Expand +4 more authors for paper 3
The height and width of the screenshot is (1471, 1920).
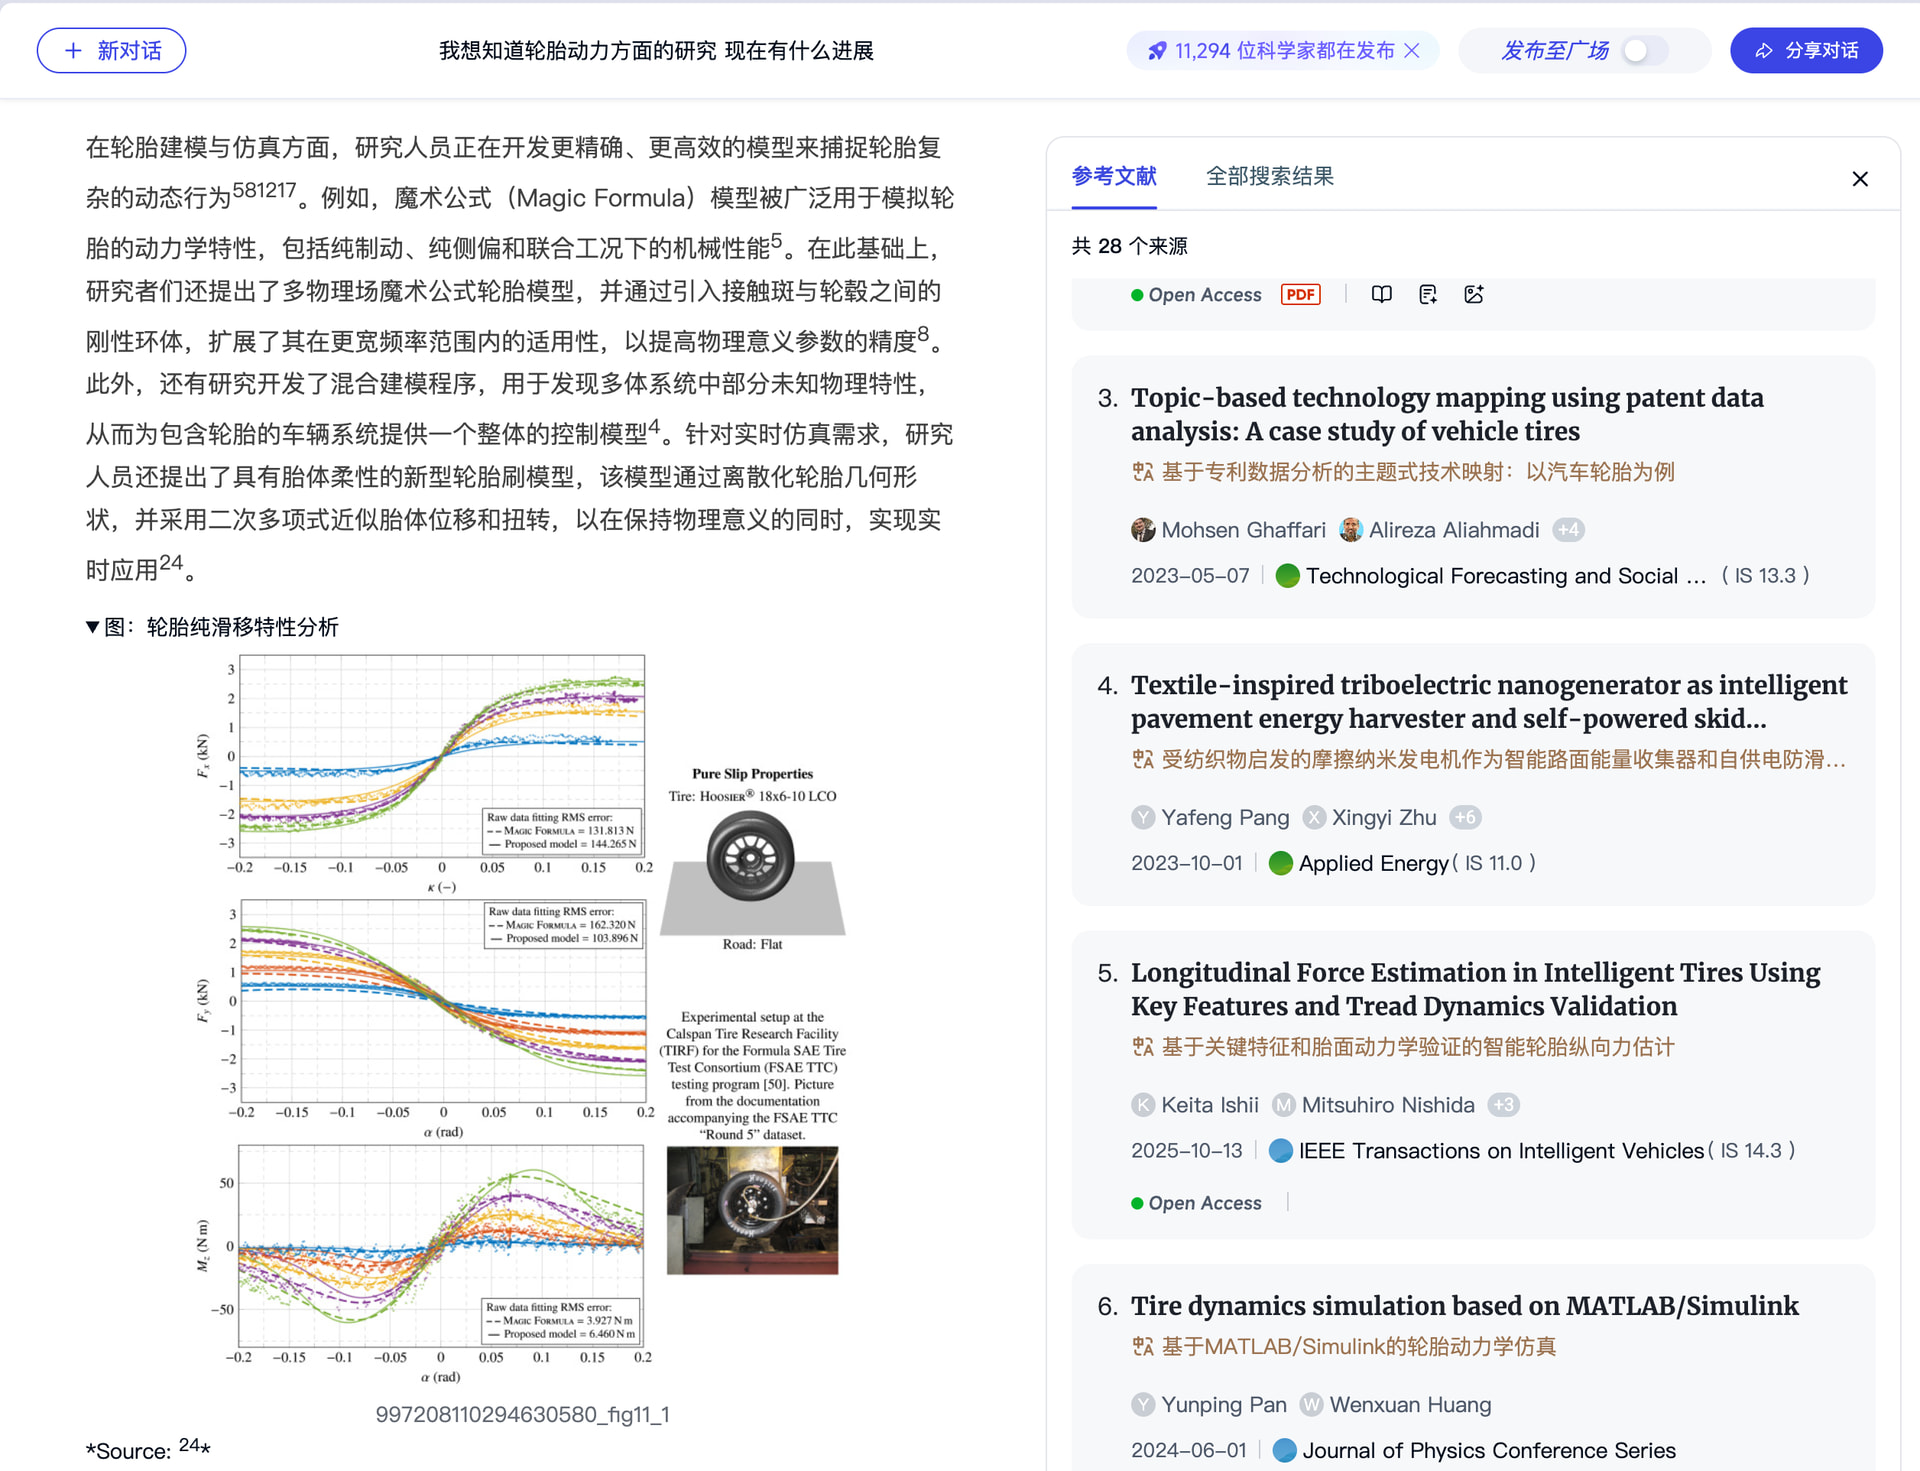point(1568,530)
